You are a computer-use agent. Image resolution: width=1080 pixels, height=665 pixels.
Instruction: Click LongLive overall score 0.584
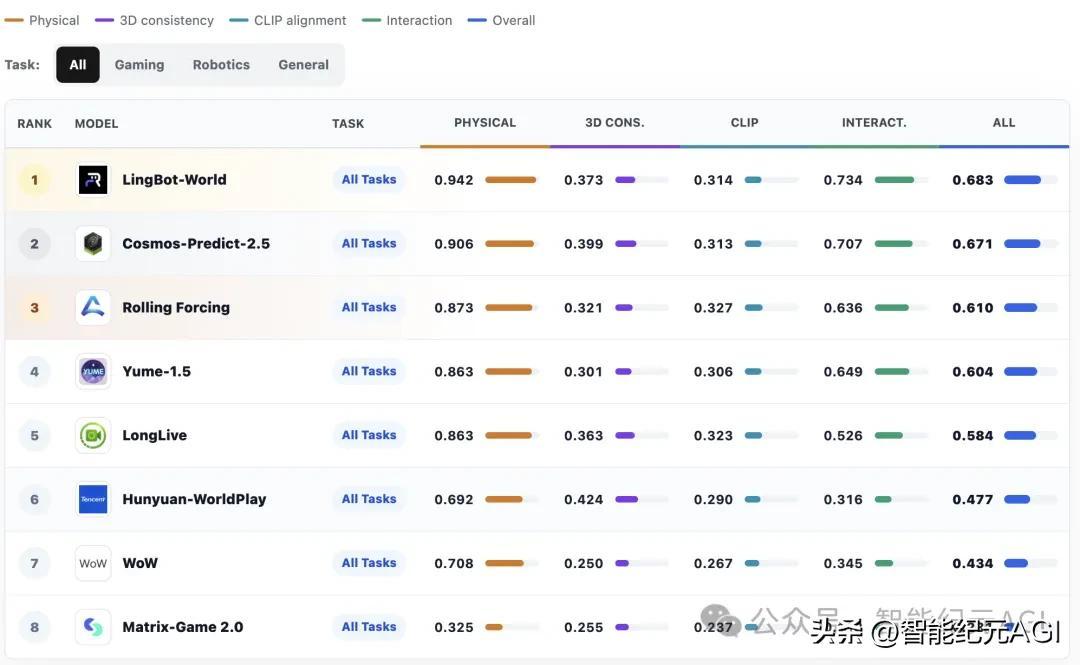coord(973,436)
